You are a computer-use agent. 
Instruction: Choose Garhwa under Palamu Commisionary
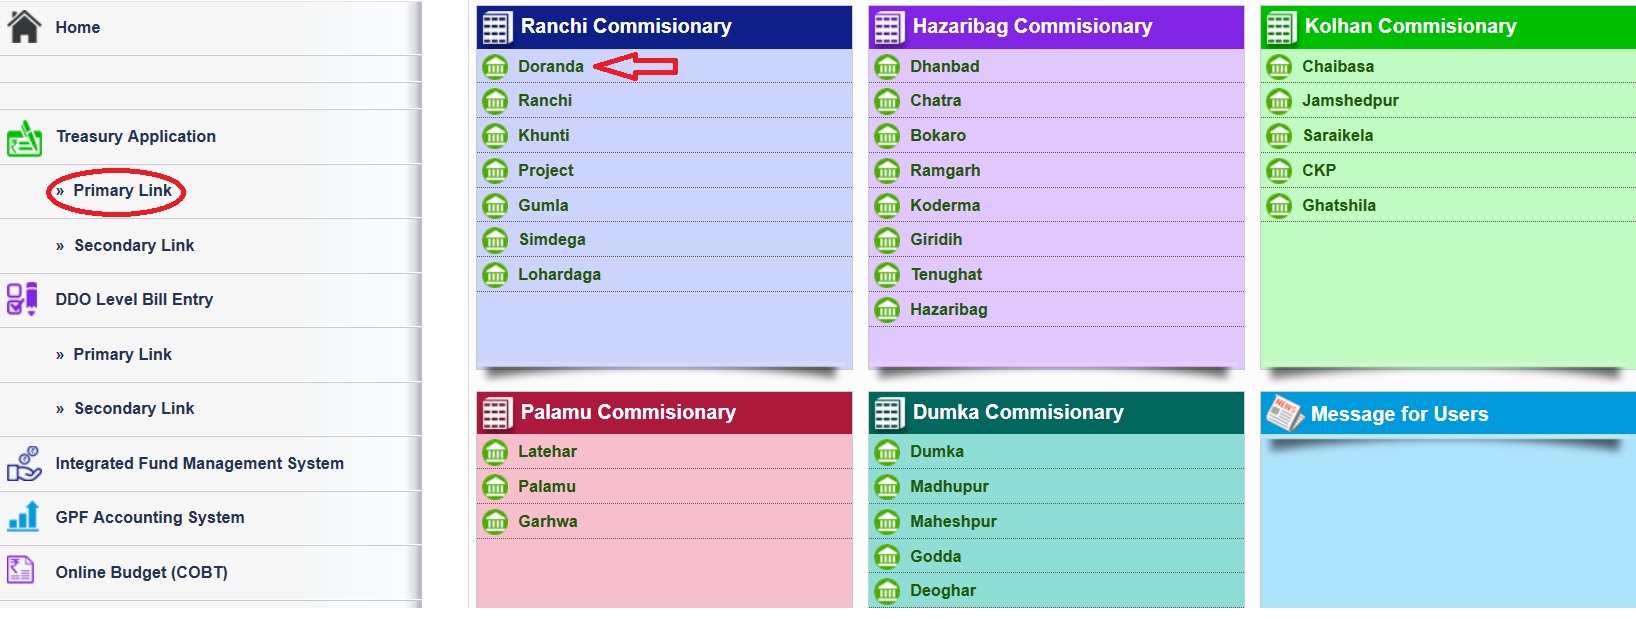coord(547,522)
